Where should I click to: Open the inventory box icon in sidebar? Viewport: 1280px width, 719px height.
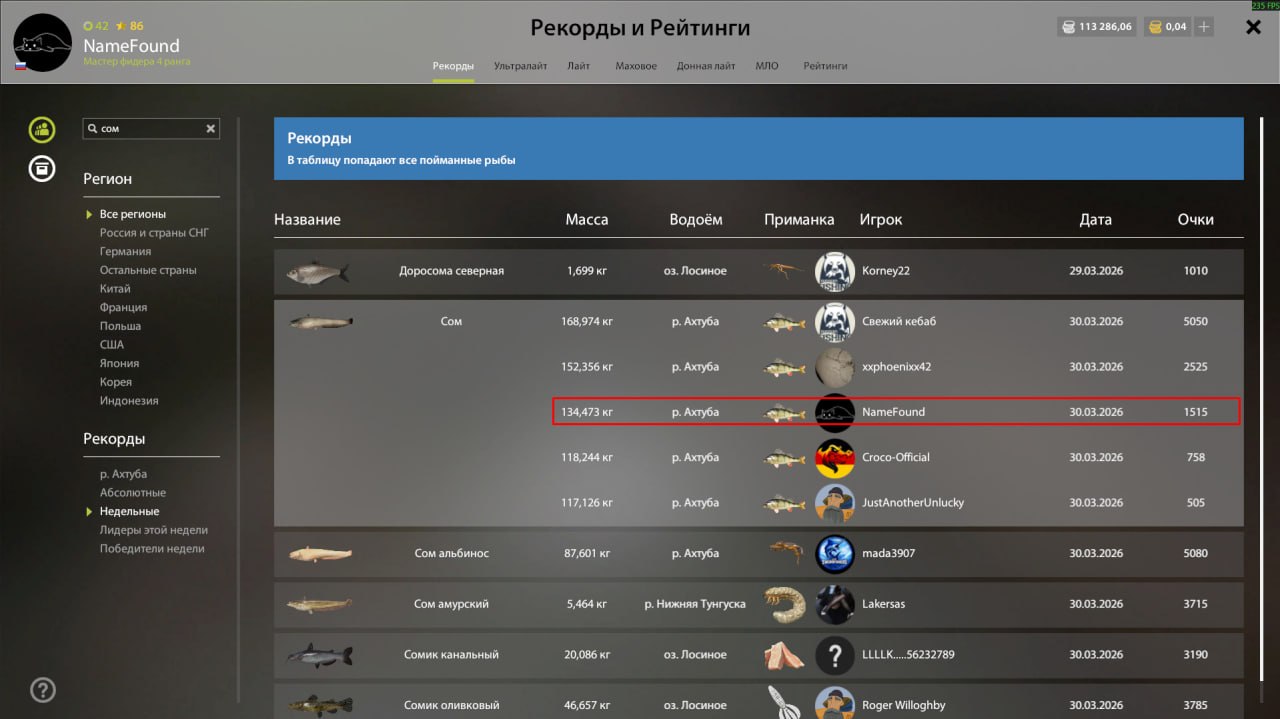[42, 168]
